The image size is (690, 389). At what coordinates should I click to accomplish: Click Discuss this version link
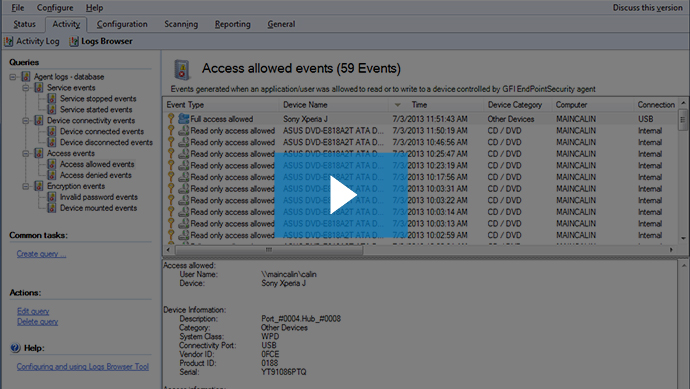click(x=647, y=7)
